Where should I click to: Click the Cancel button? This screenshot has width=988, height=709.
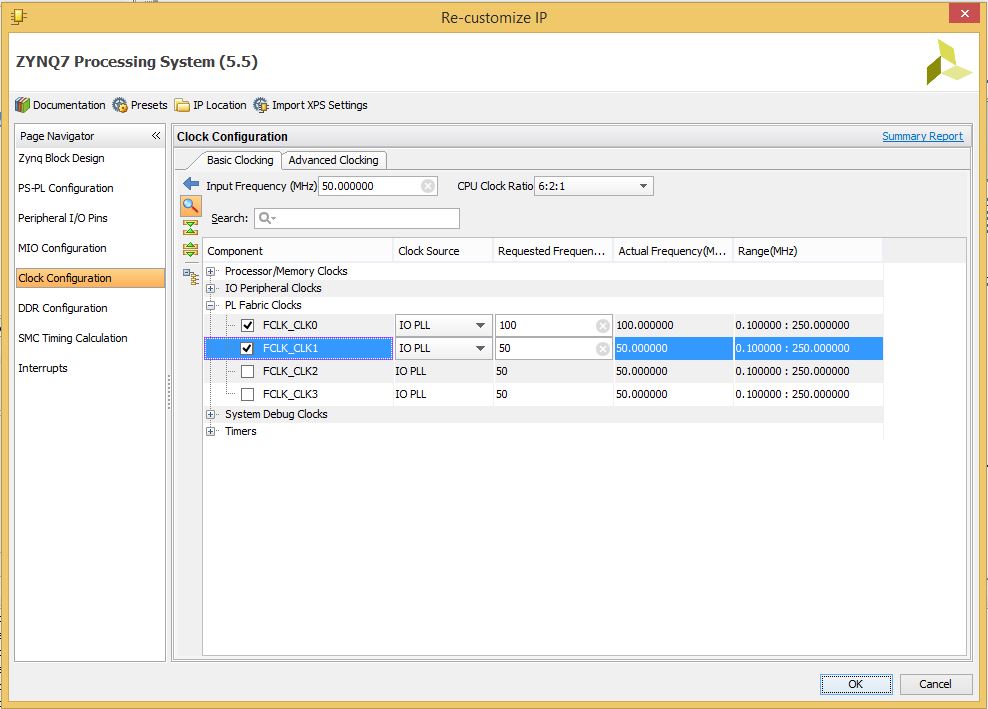[935, 684]
